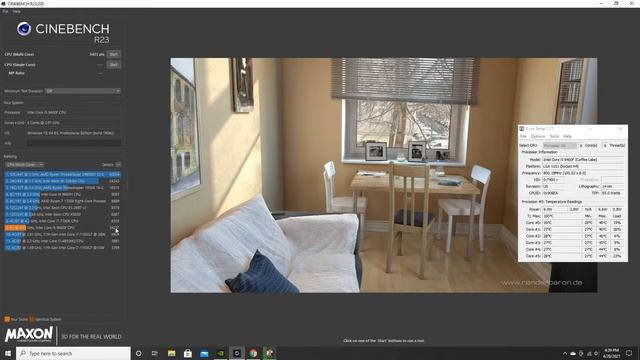Click the Maxon logo
The width and height of the screenshot is (640, 360).
point(29,335)
